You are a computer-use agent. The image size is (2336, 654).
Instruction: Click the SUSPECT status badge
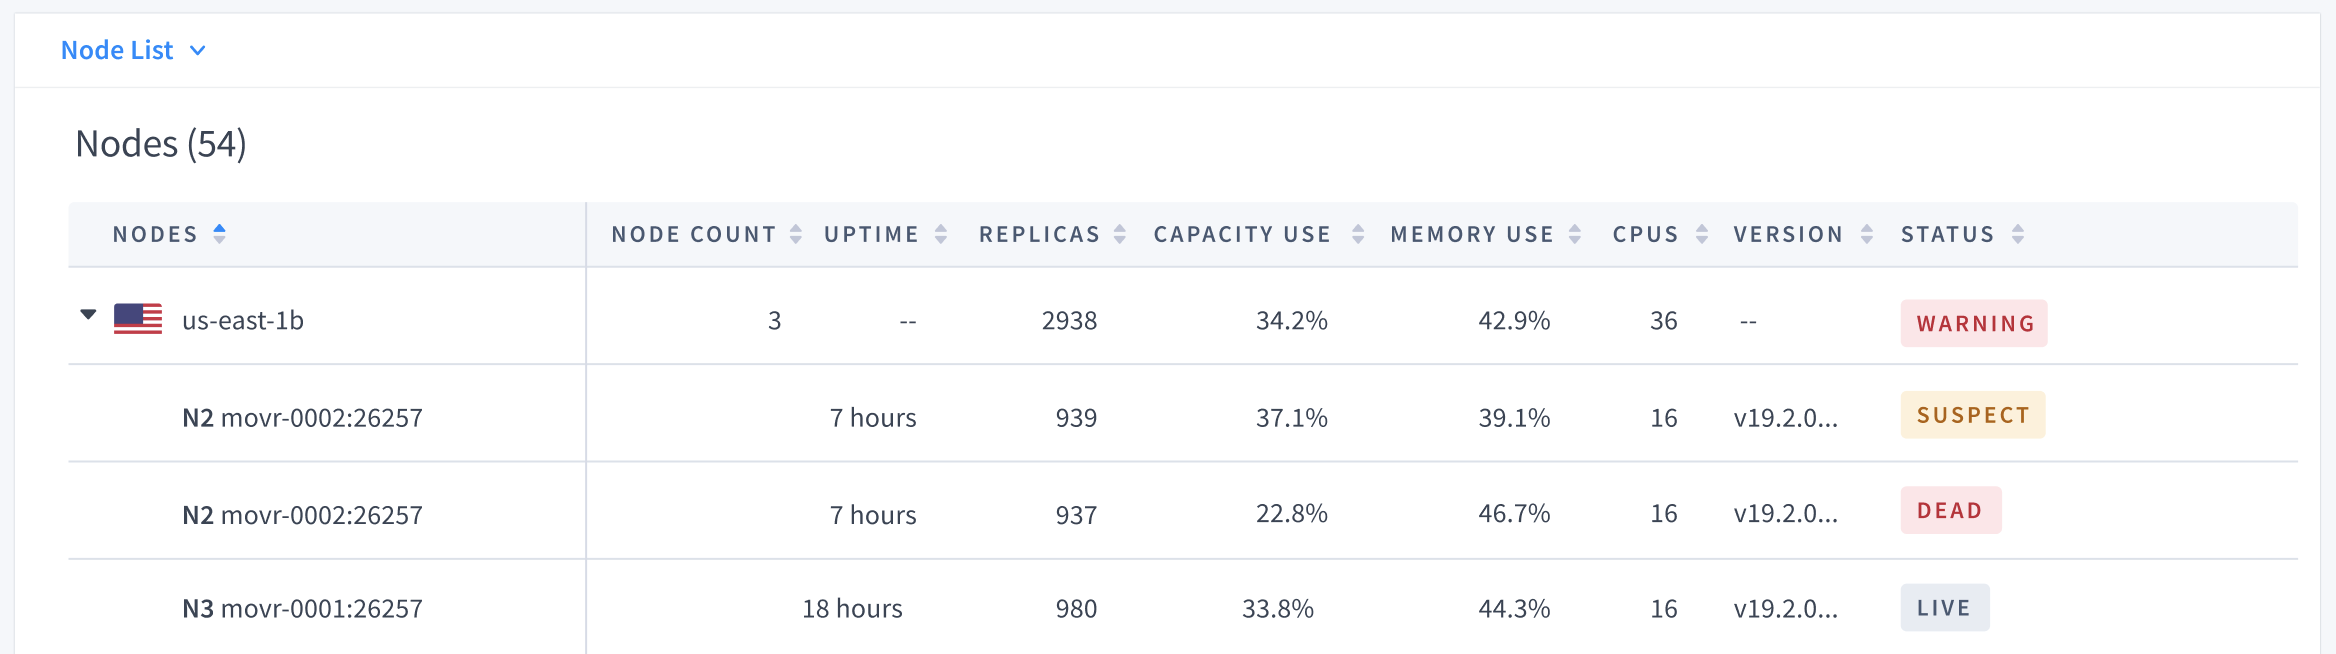click(1972, 413)
